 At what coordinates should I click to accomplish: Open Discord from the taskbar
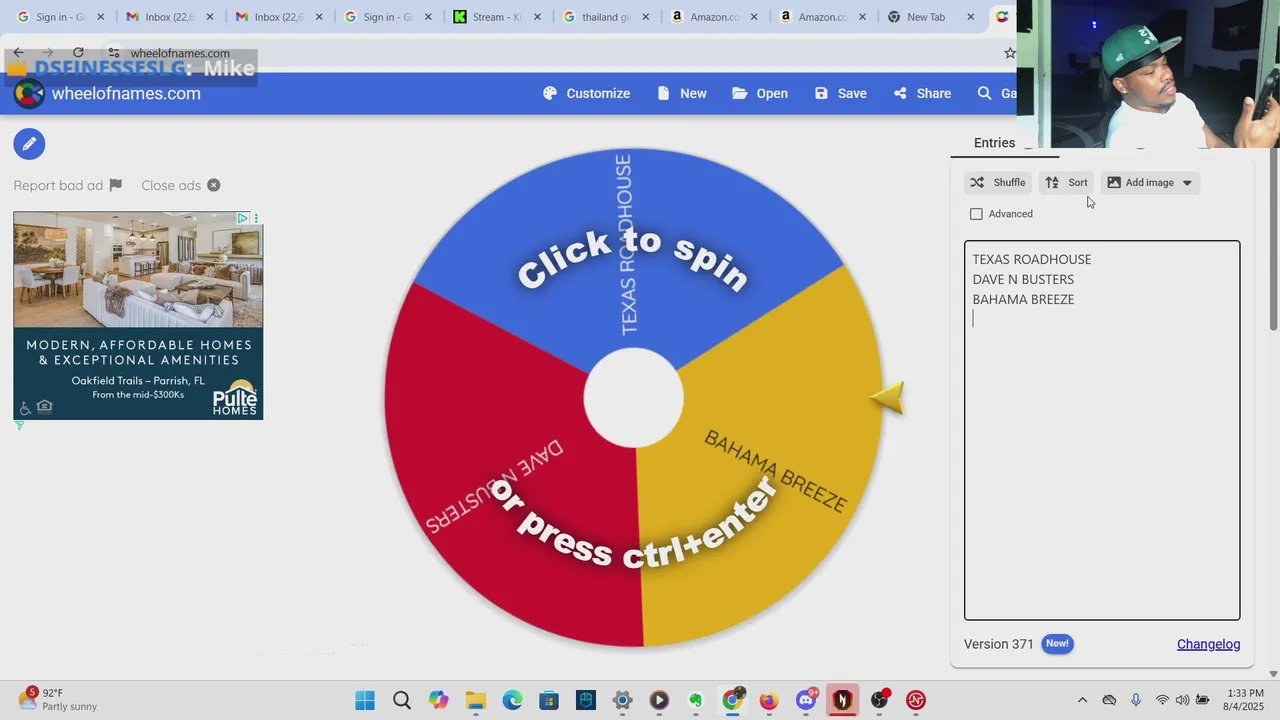(806, 700)
